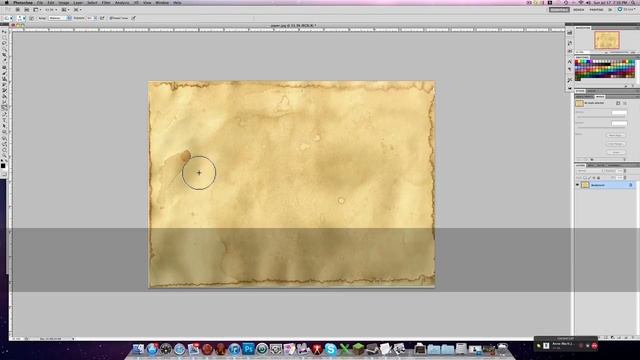
Task: Click the Swatches panel tab
Action: point(582,57)
